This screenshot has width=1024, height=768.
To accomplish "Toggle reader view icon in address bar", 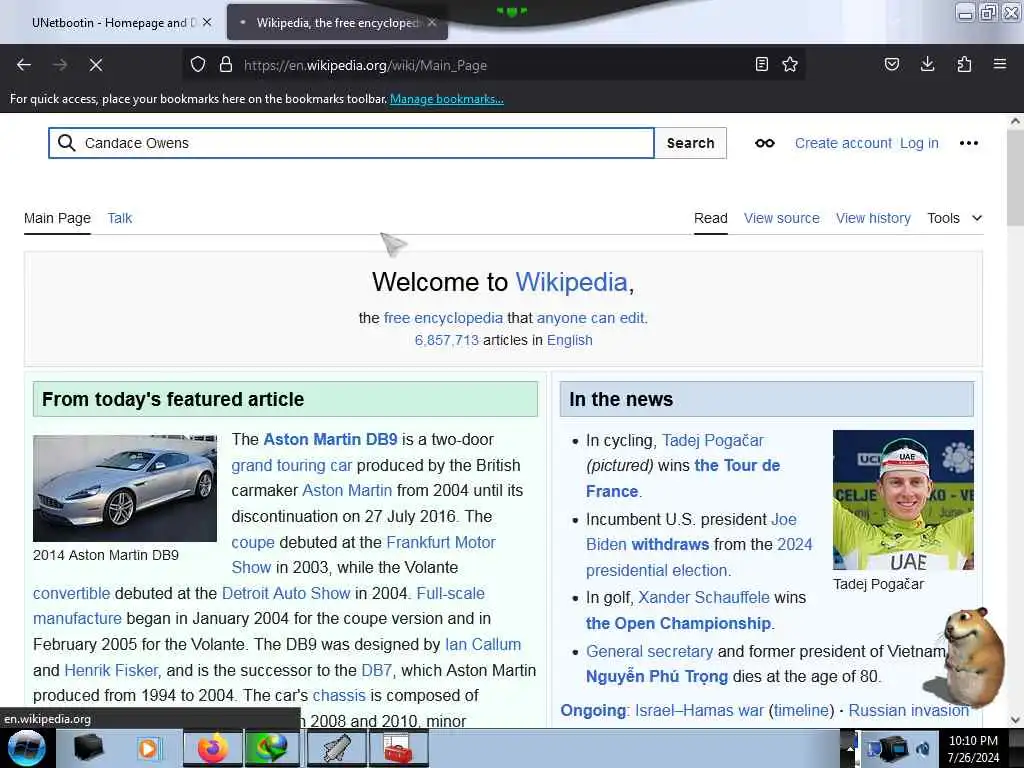I will coord(761,65).
